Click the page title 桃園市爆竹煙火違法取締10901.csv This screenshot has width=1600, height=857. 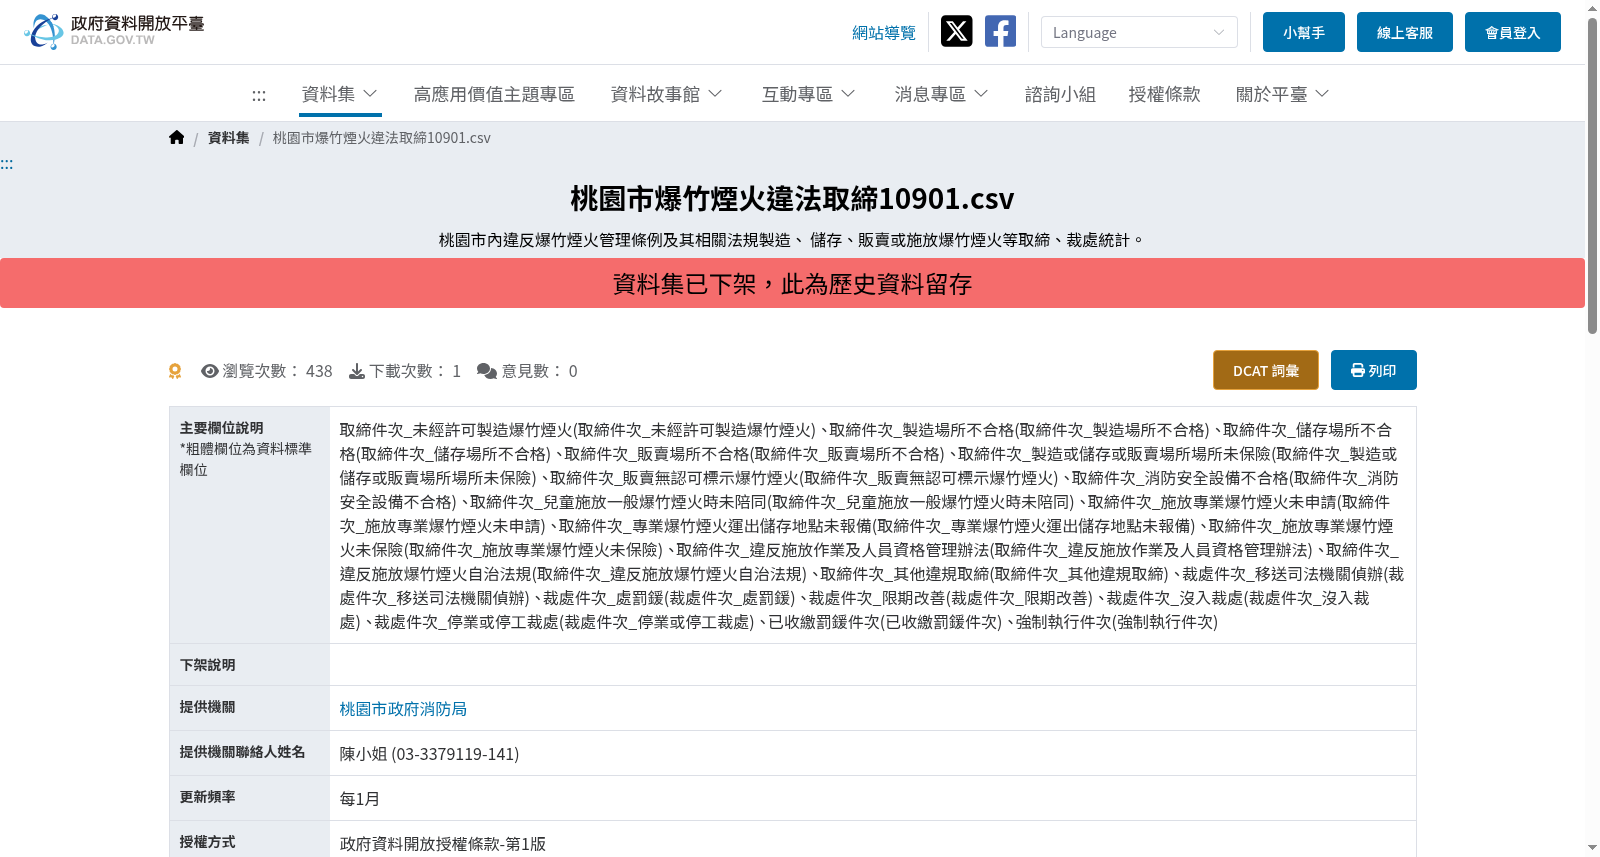(x=792, y=199)
